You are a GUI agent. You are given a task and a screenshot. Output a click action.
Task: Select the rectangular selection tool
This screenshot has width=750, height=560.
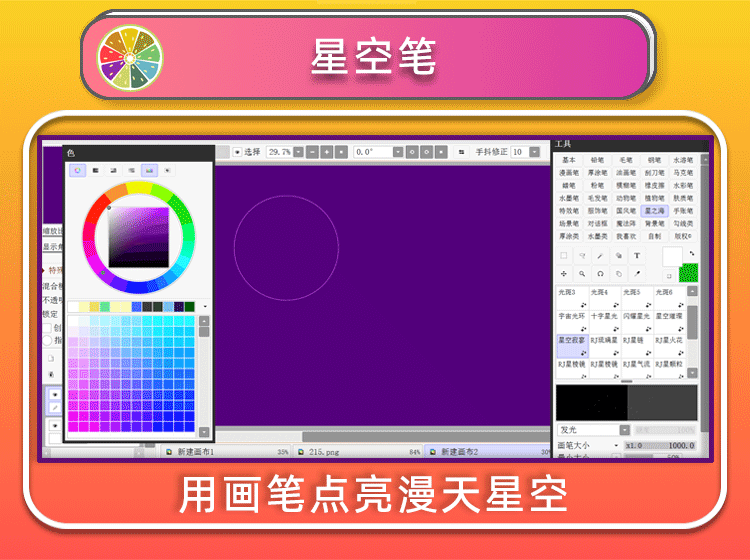(564, 255)
